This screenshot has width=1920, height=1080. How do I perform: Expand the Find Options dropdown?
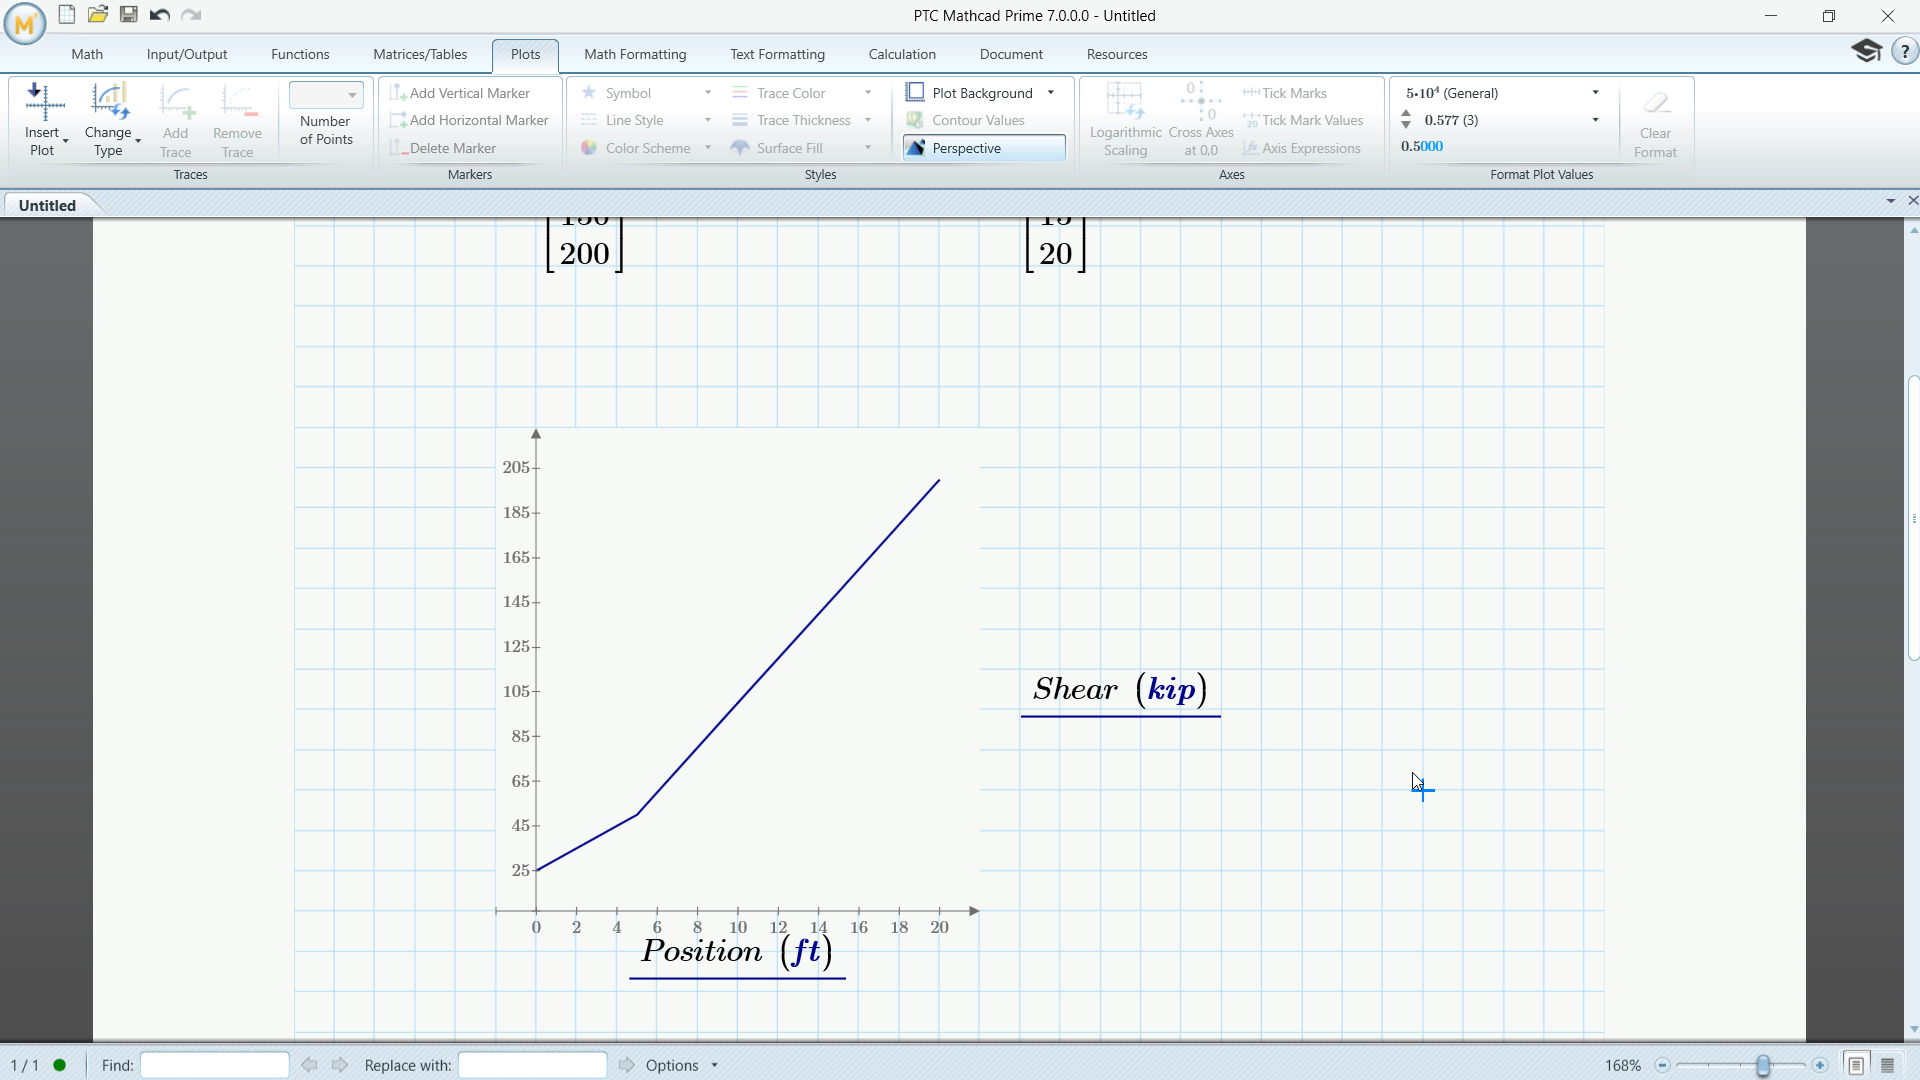714,1065
